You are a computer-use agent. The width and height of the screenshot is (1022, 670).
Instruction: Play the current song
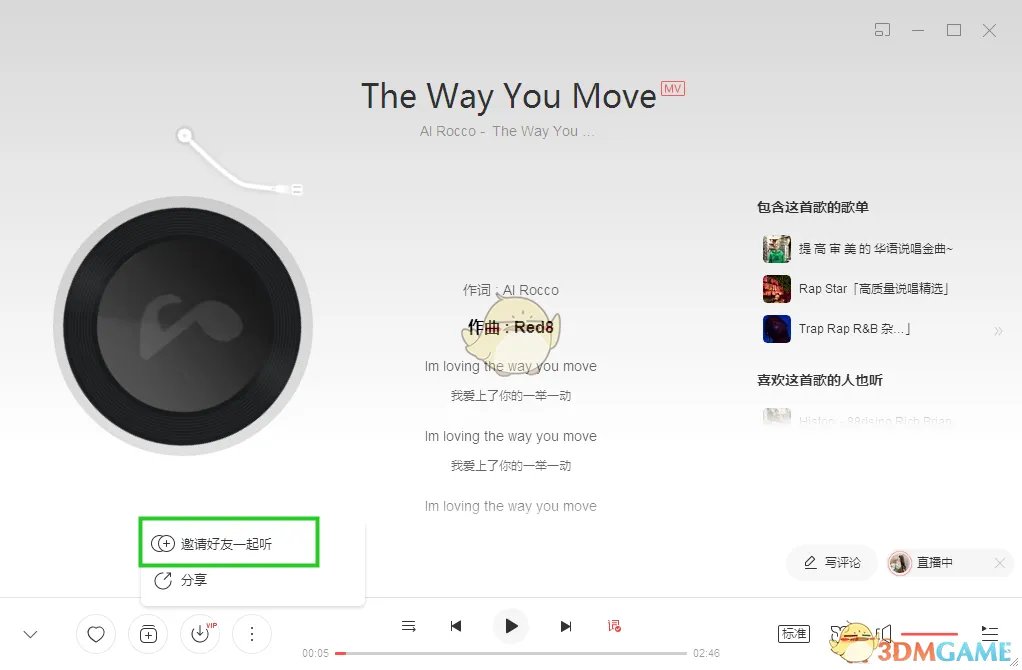pyautogui.click(x=511, y=626)
